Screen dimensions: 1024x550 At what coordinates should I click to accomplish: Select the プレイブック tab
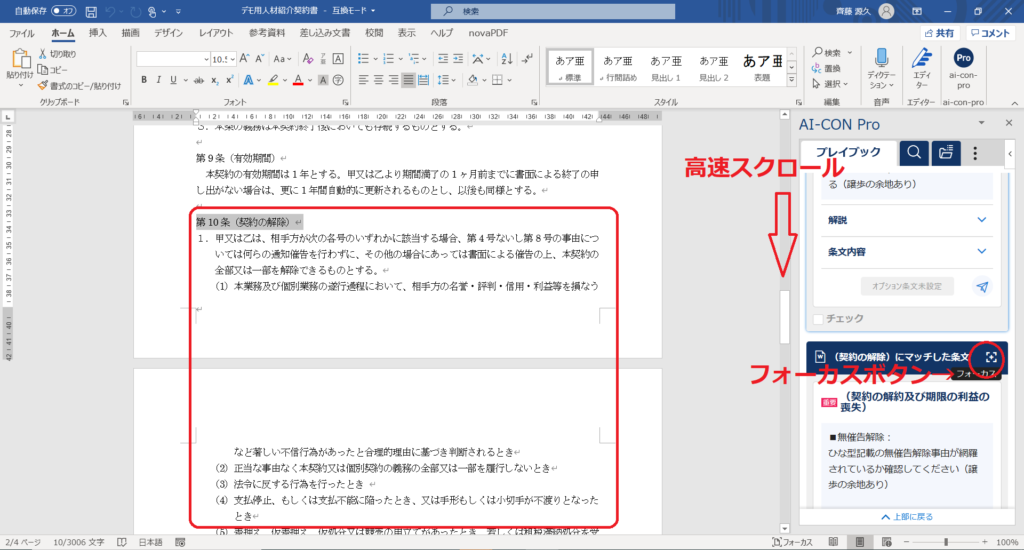click(x=848, y=152)
